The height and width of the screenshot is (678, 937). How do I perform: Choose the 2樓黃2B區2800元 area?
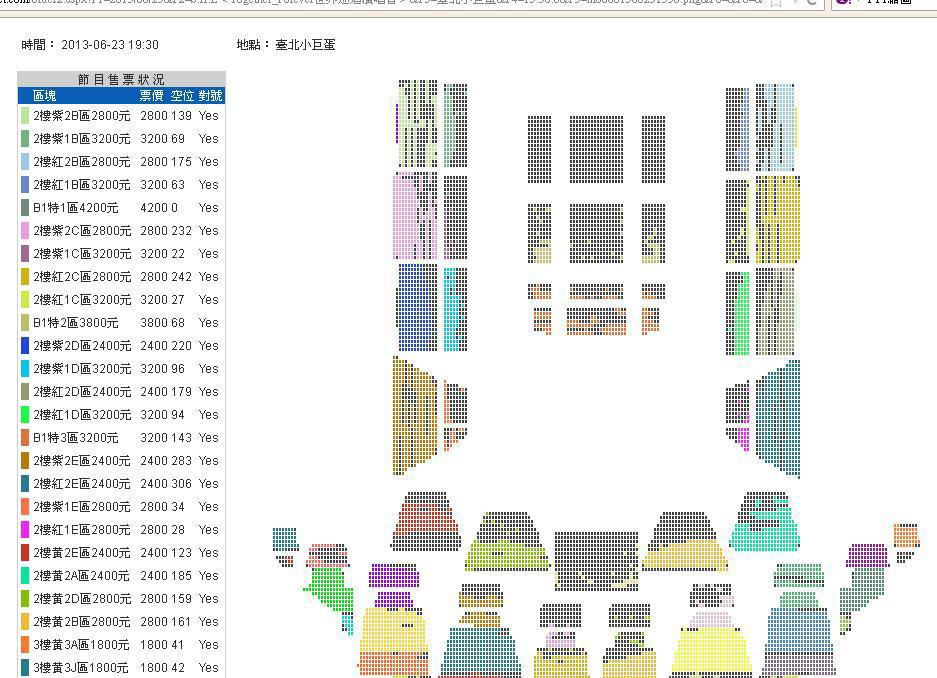click(x=121, y=621)
